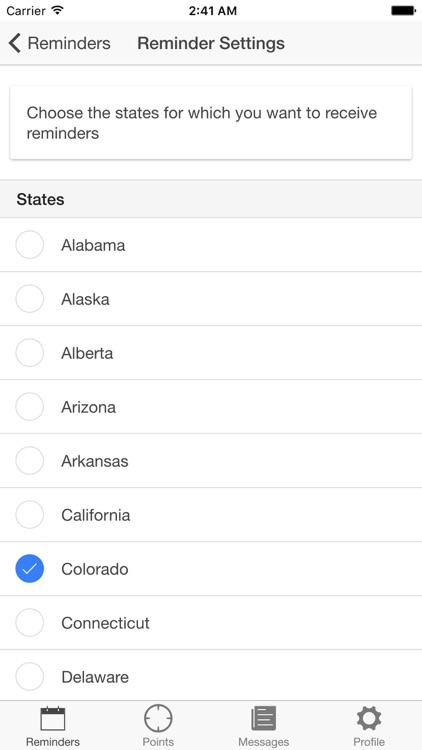Screen dimensions: 422x750
Task: Tap the choose states instruction card
Action: tap(211, 122)
